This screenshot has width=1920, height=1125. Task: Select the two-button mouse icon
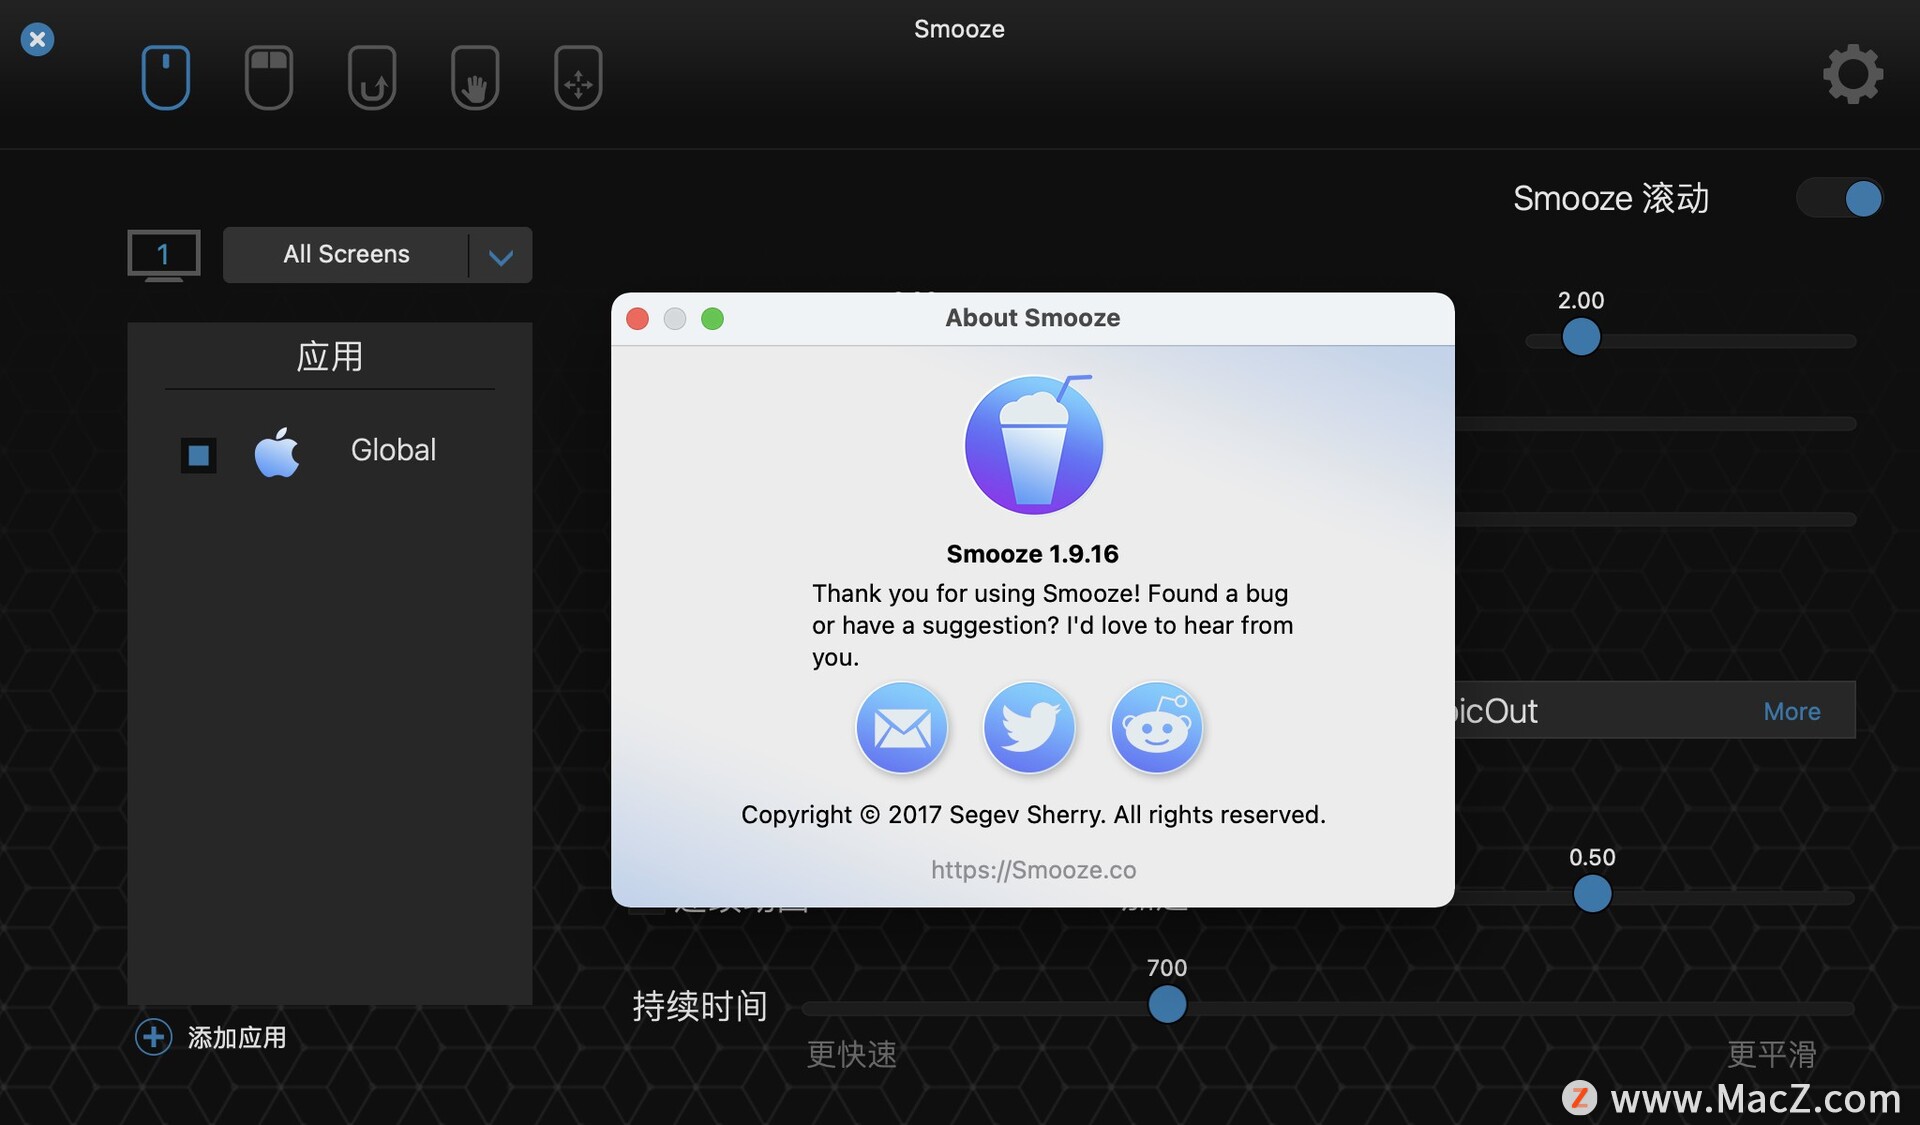(x=268, y=76)
